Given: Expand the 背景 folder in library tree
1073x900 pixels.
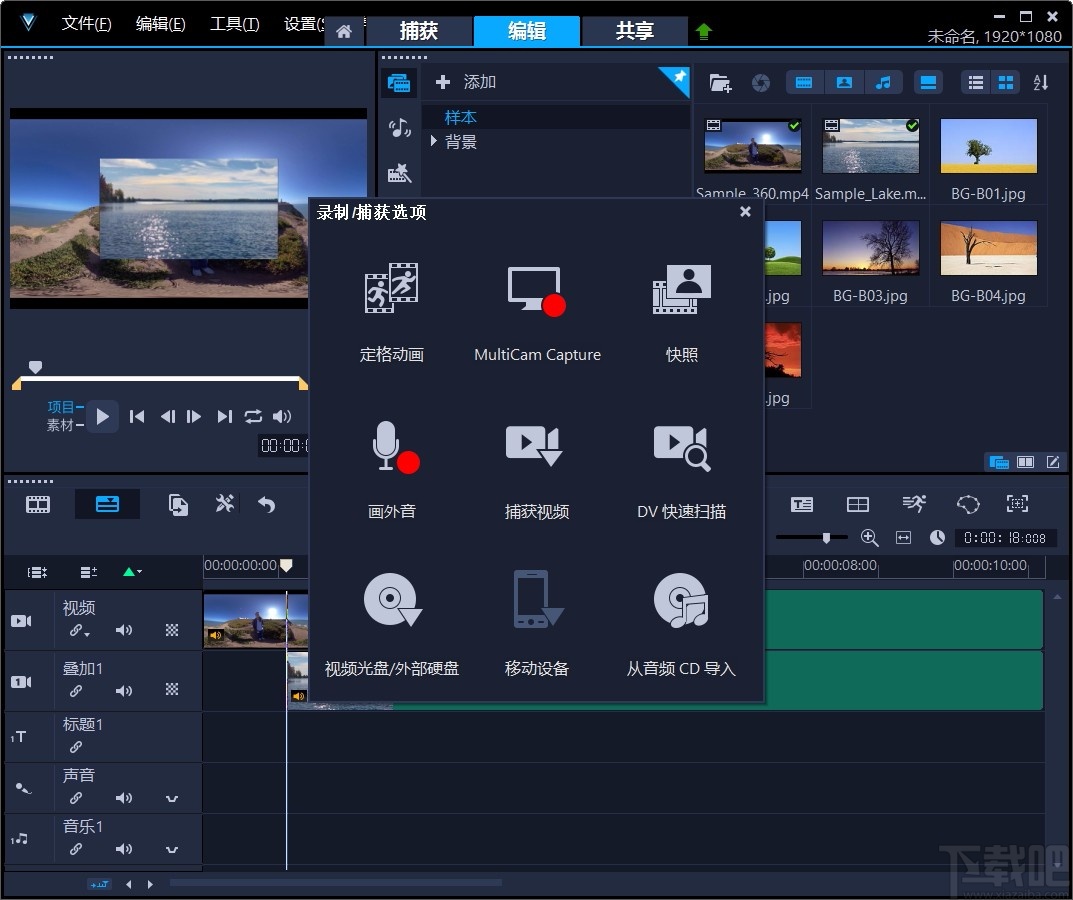Looking at the screenshot, I should [x=434, y=142].
